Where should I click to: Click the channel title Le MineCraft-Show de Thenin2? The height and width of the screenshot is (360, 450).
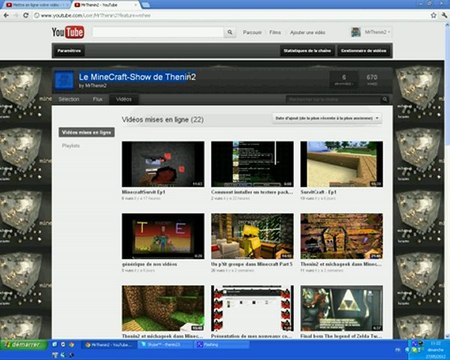point(137,77)
